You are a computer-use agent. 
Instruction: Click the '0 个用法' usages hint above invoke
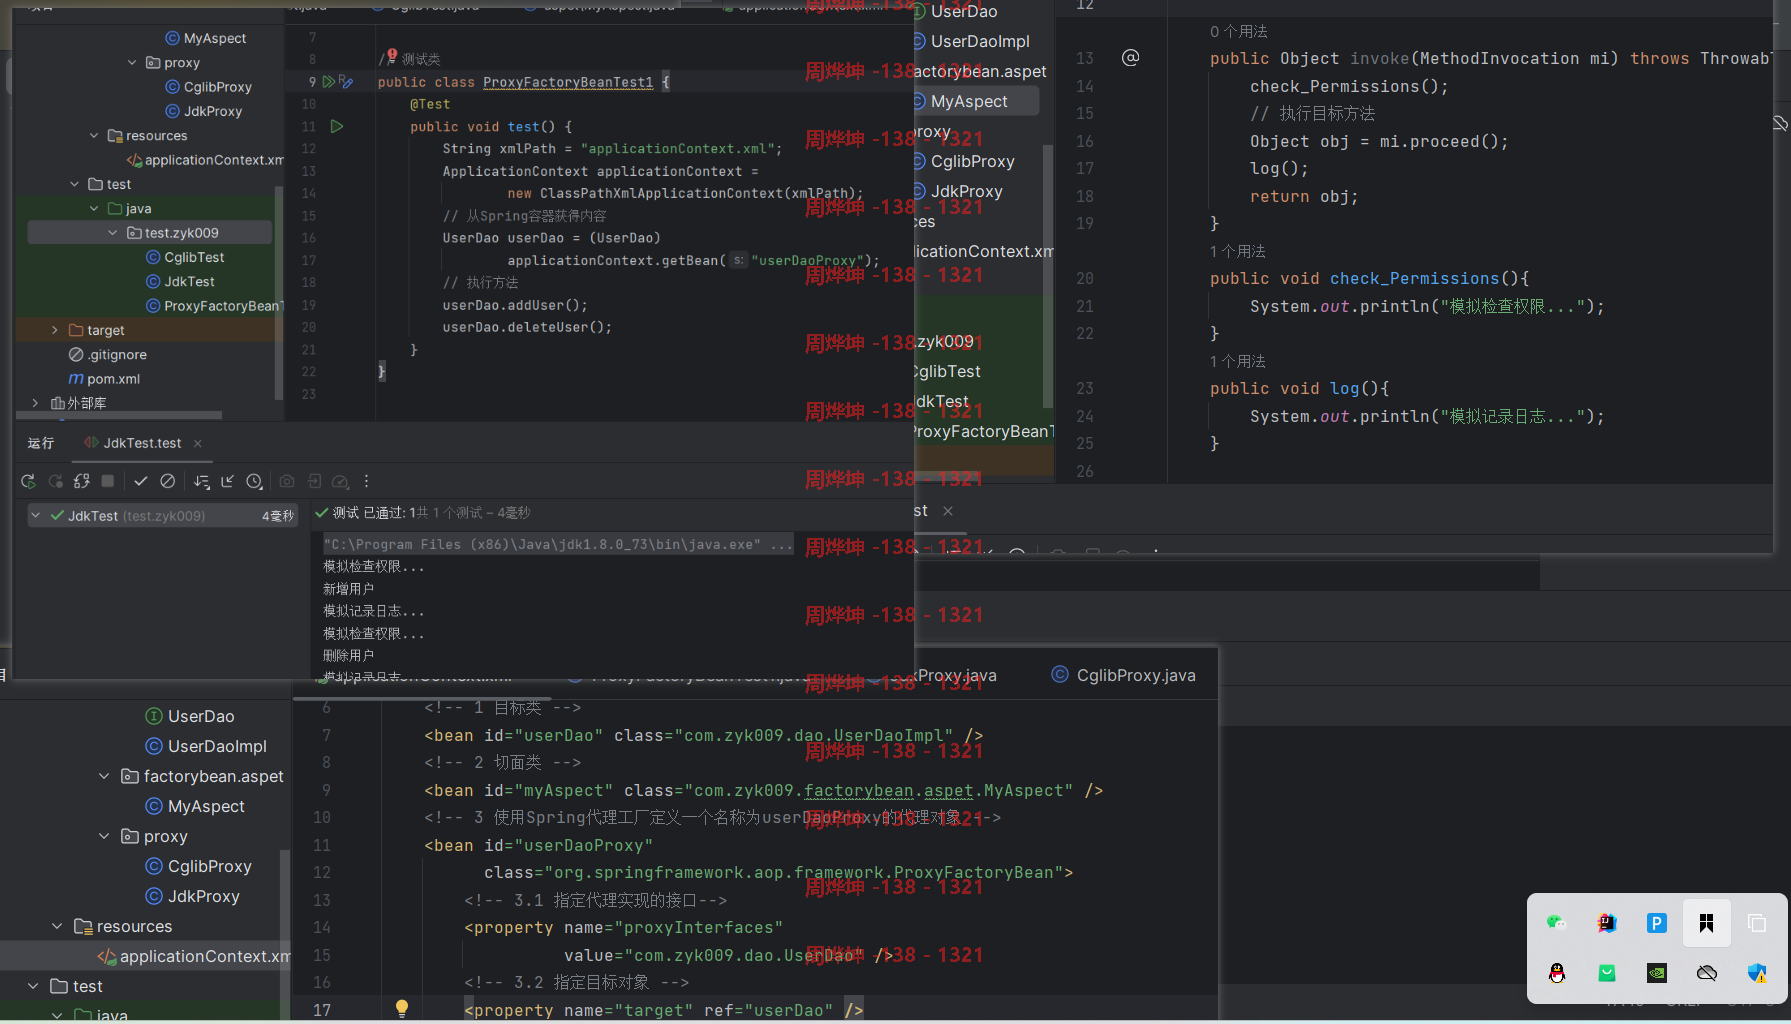click(x=1238, y=32)
